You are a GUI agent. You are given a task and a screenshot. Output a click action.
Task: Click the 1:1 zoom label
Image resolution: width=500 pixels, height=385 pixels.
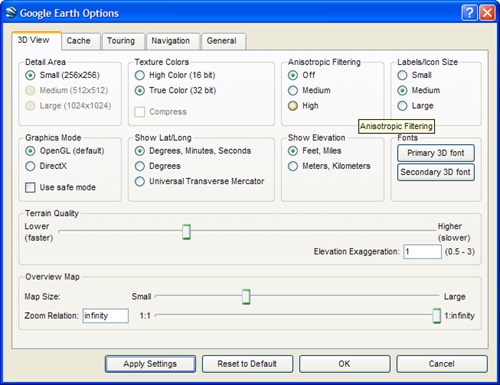click(x=145, y=316)
